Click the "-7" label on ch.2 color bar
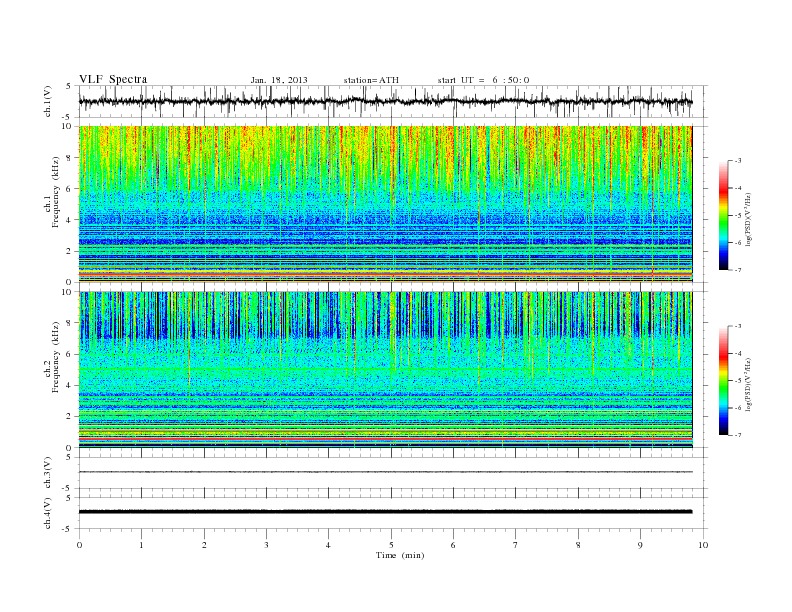Viewport: 792px width, 612px height. (x=737, y=435)
